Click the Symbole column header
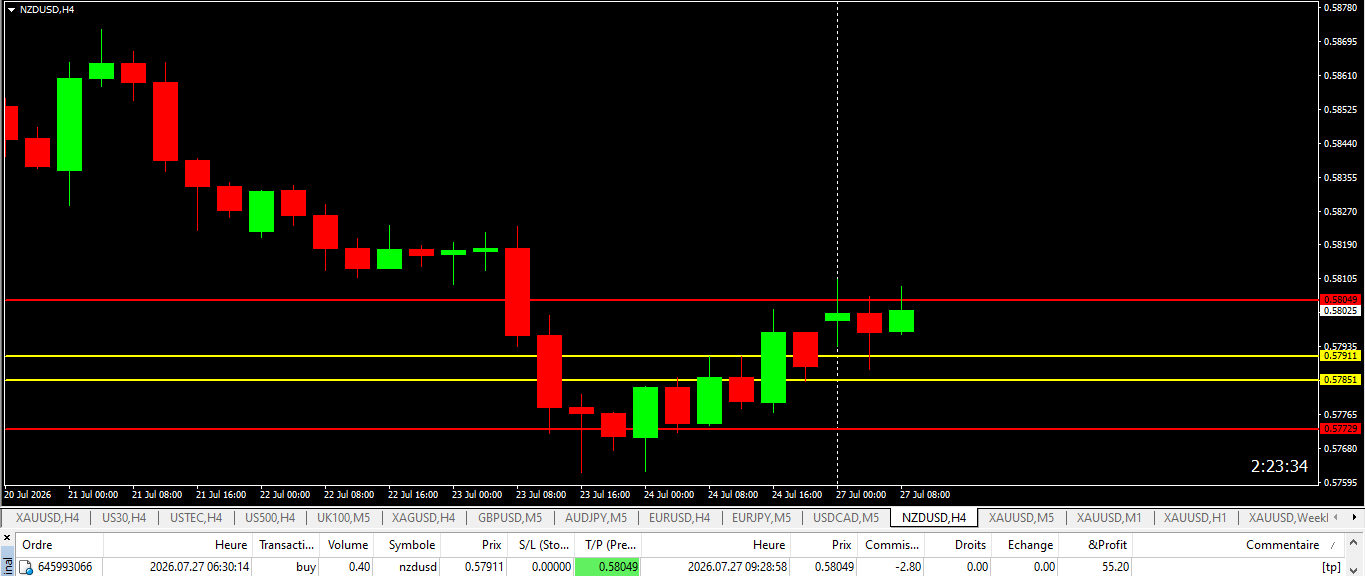 [411, 545]
